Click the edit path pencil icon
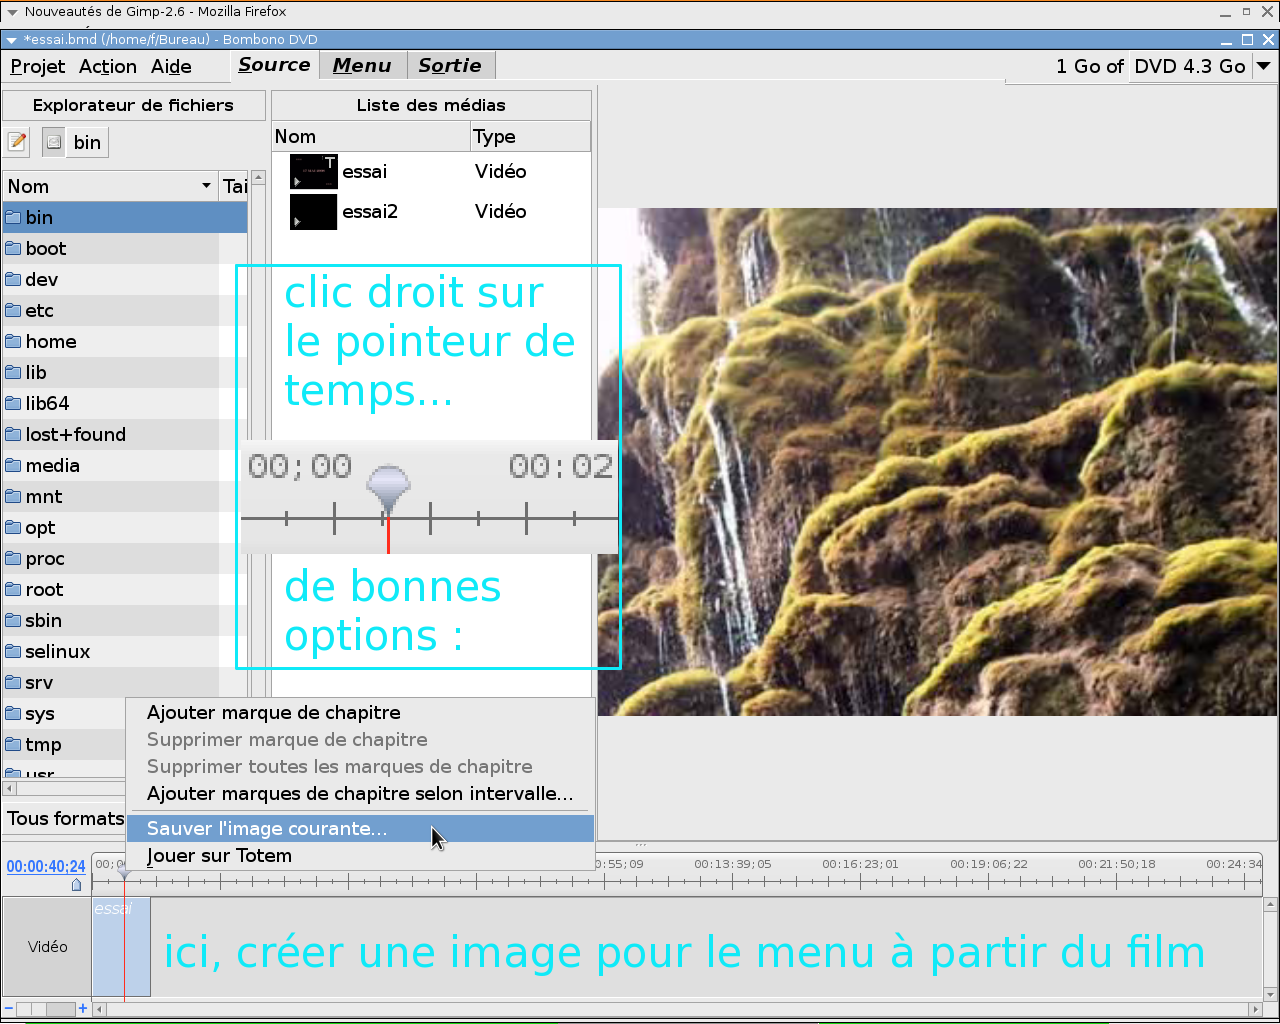Screen dimensions: 1280x1024 [17, 142]
